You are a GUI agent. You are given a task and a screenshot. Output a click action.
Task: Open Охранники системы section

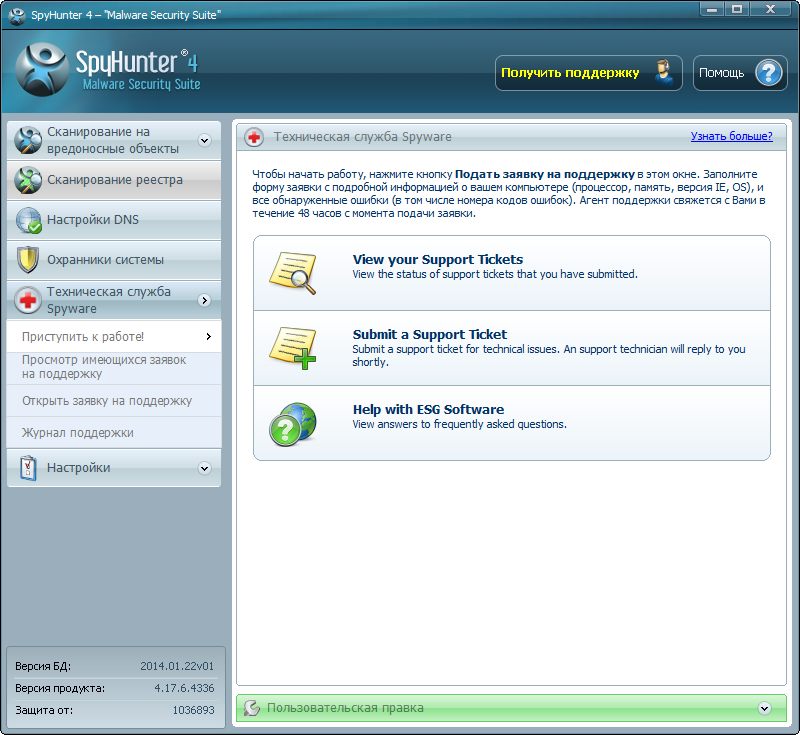[114, 260]
